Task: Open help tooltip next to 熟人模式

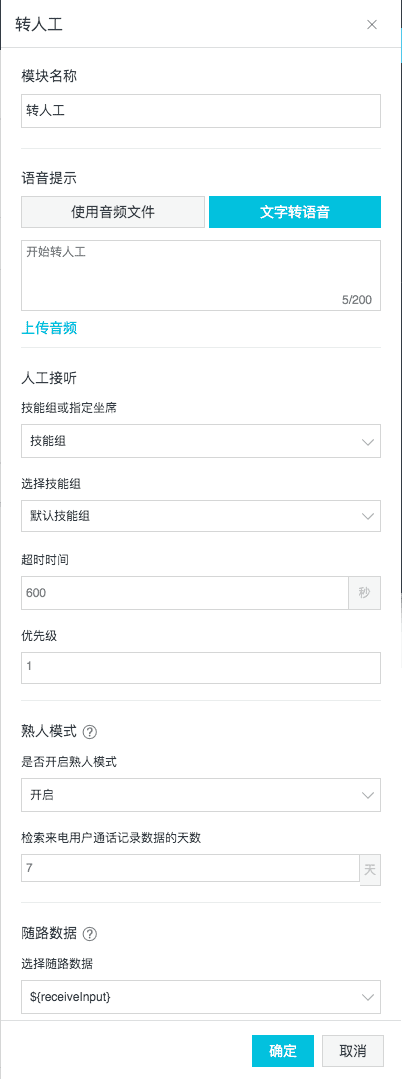Action: point(89,731)
